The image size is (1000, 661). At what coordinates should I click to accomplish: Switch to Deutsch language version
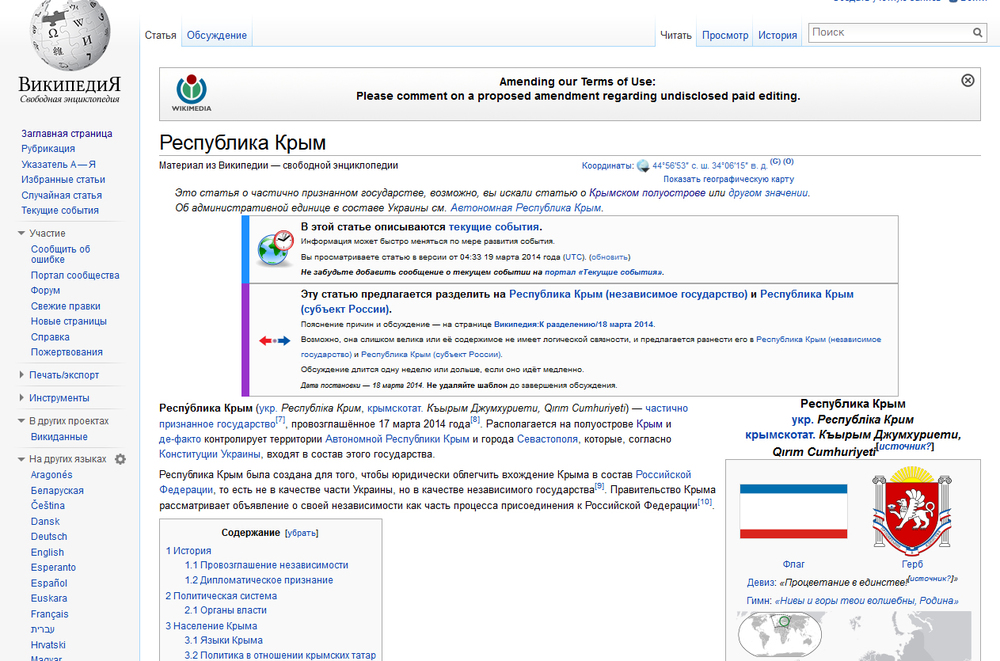point(49,537)
